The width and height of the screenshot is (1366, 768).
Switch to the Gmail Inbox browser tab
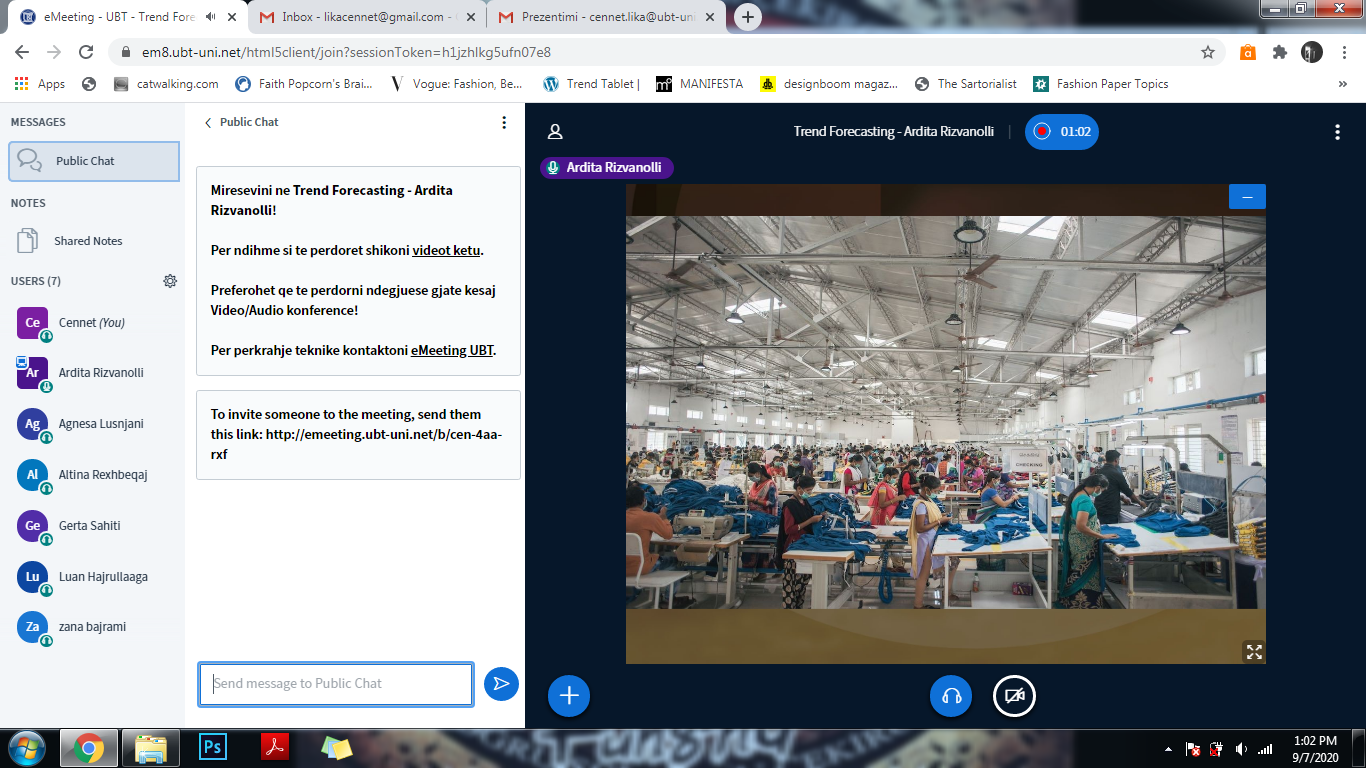click(364, 17)
